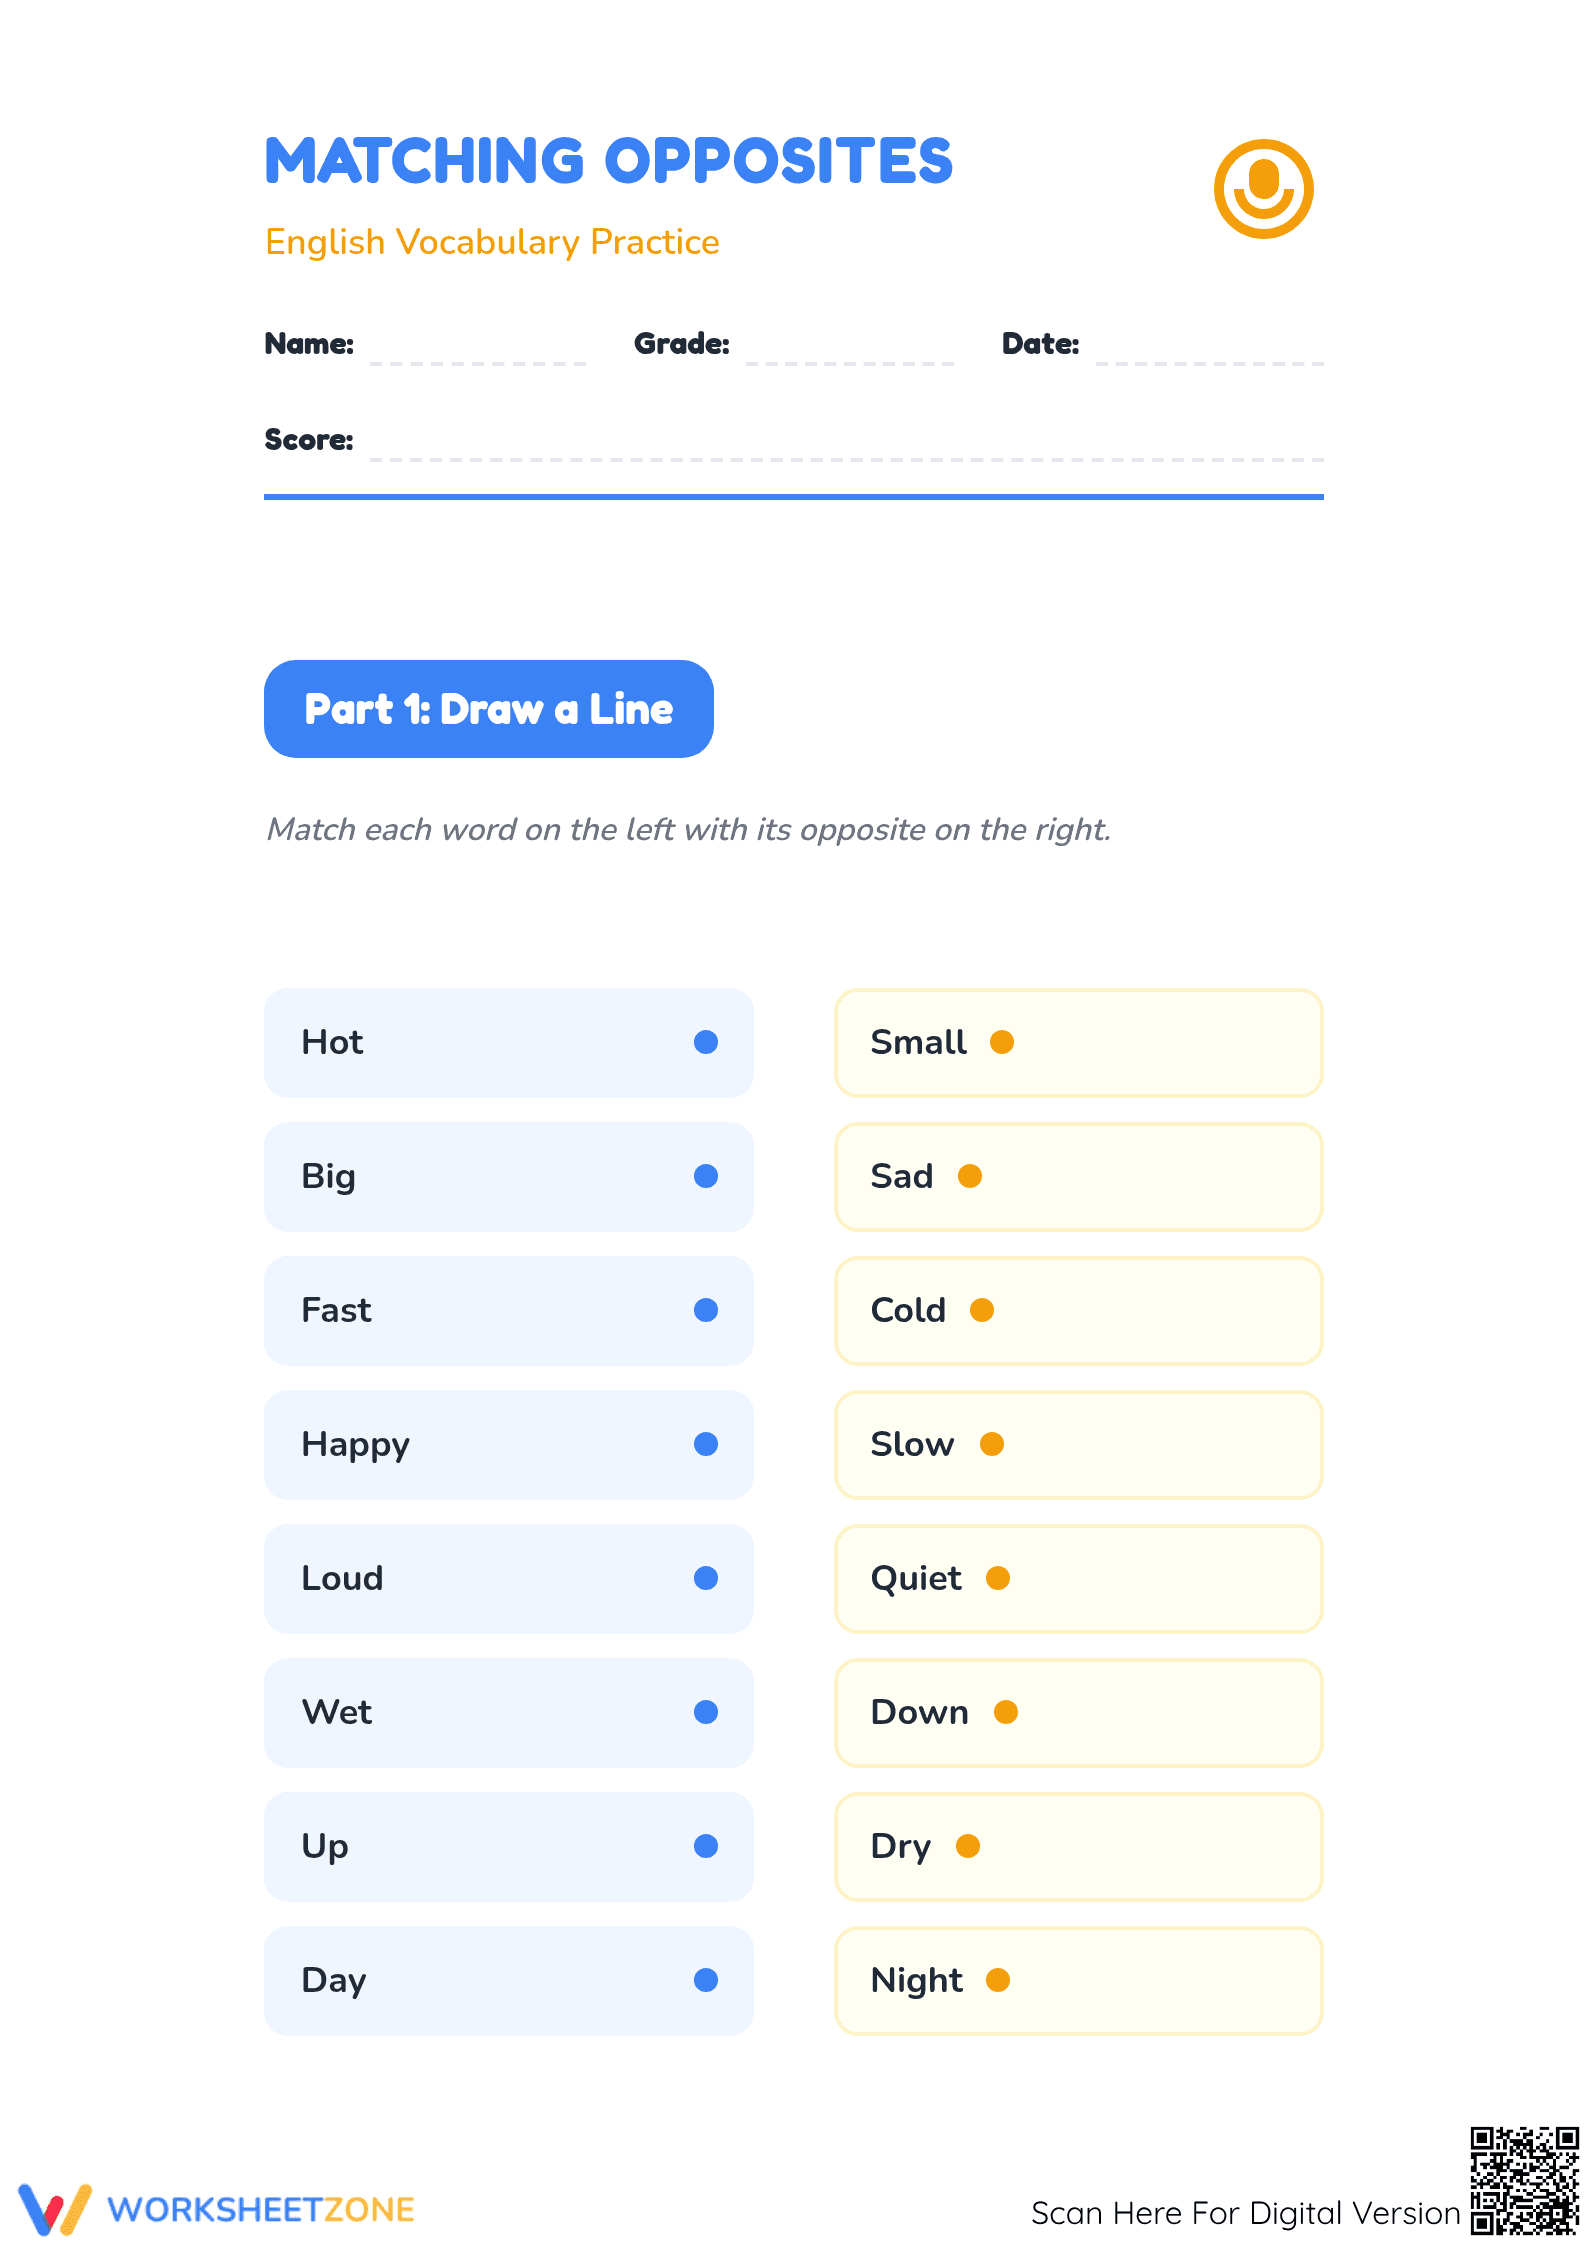1588x2244 pixels.
Task: Select the Loud word box
Action: point(509,1579)
